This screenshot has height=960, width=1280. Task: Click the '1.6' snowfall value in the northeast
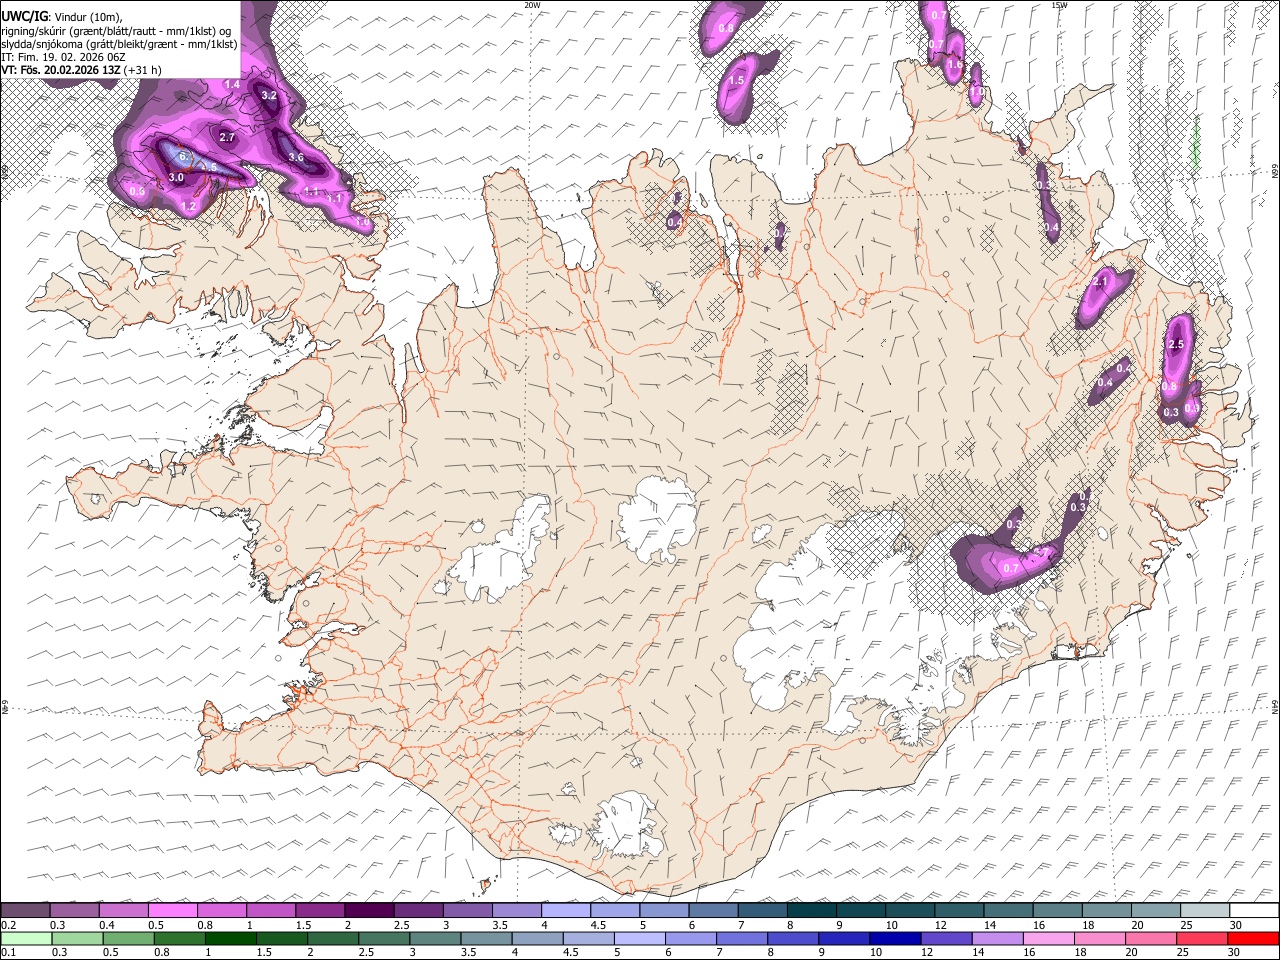(954, 65)
